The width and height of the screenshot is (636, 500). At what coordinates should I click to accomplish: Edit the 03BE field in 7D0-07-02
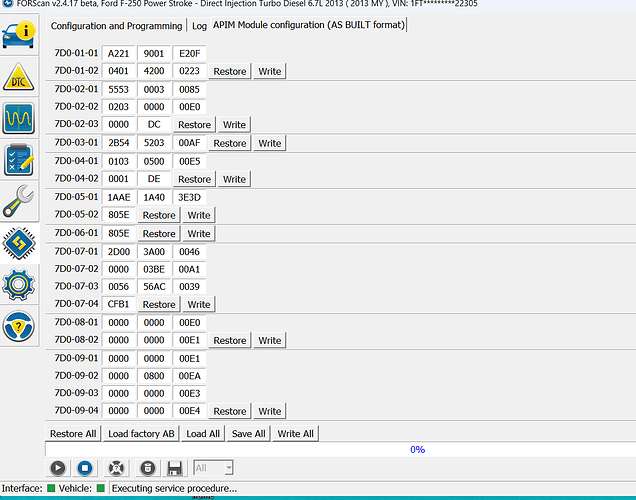click(154, 269)
